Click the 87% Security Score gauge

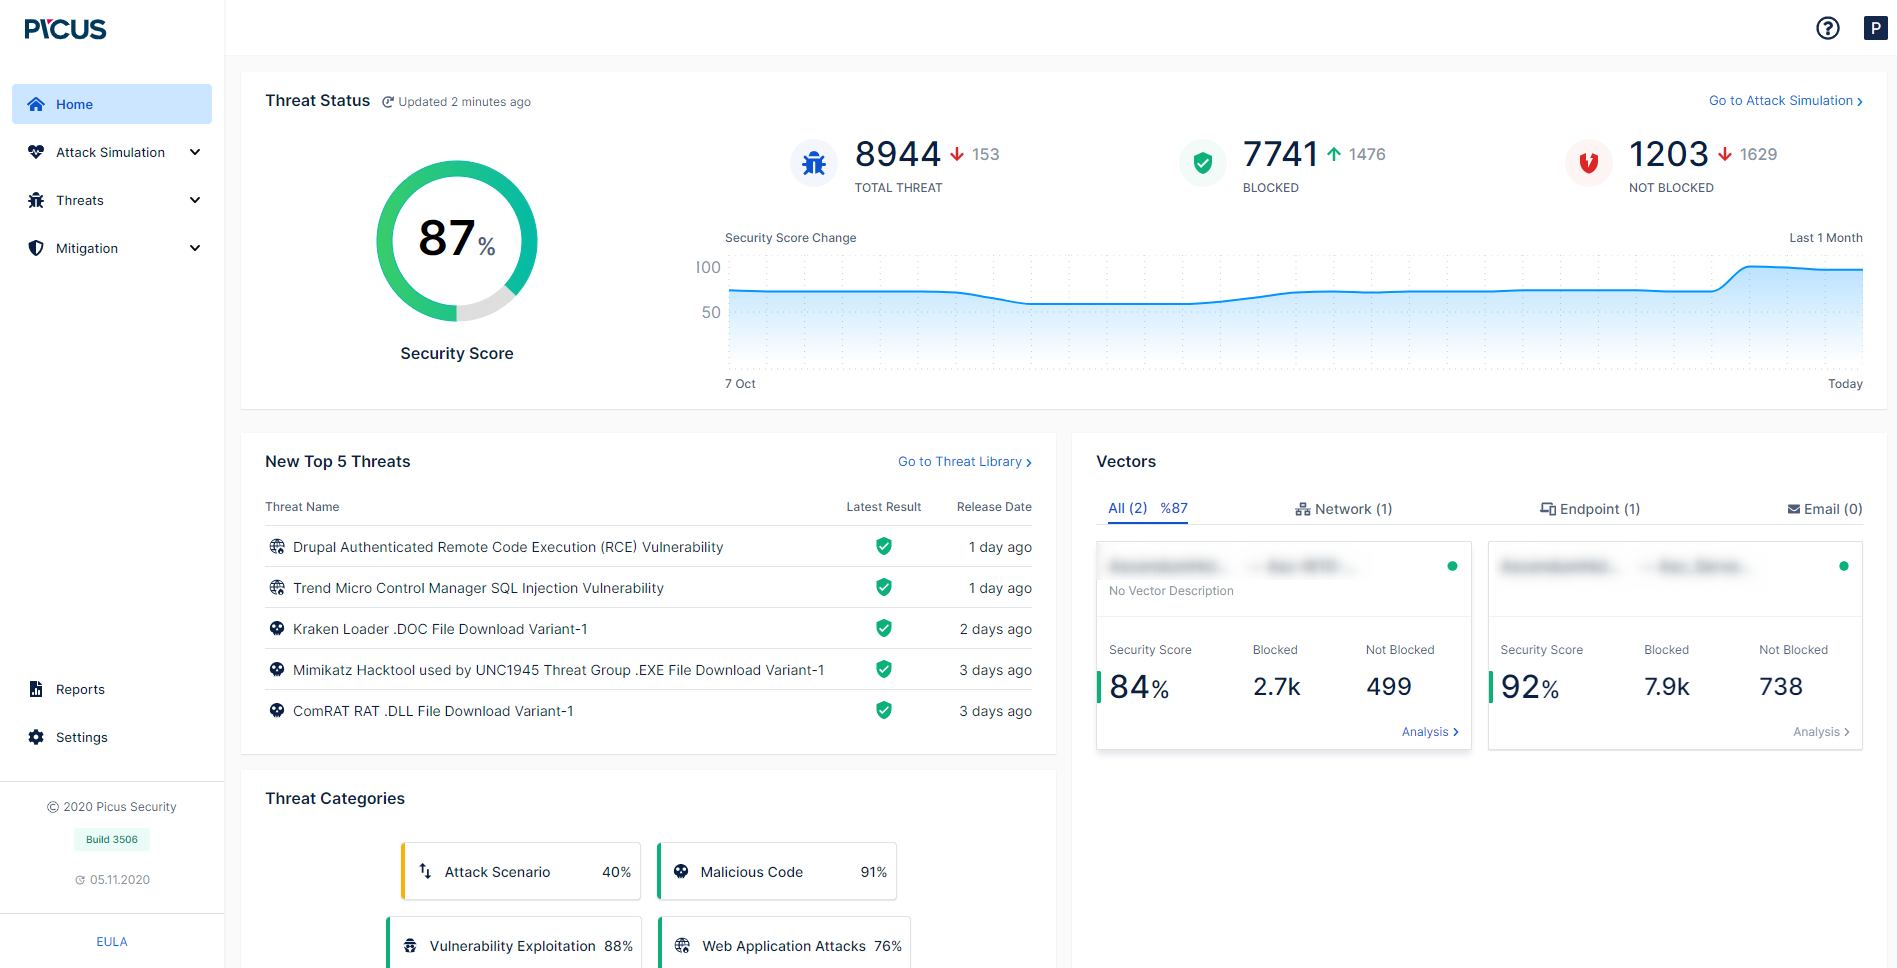click(x=457, y=241)
